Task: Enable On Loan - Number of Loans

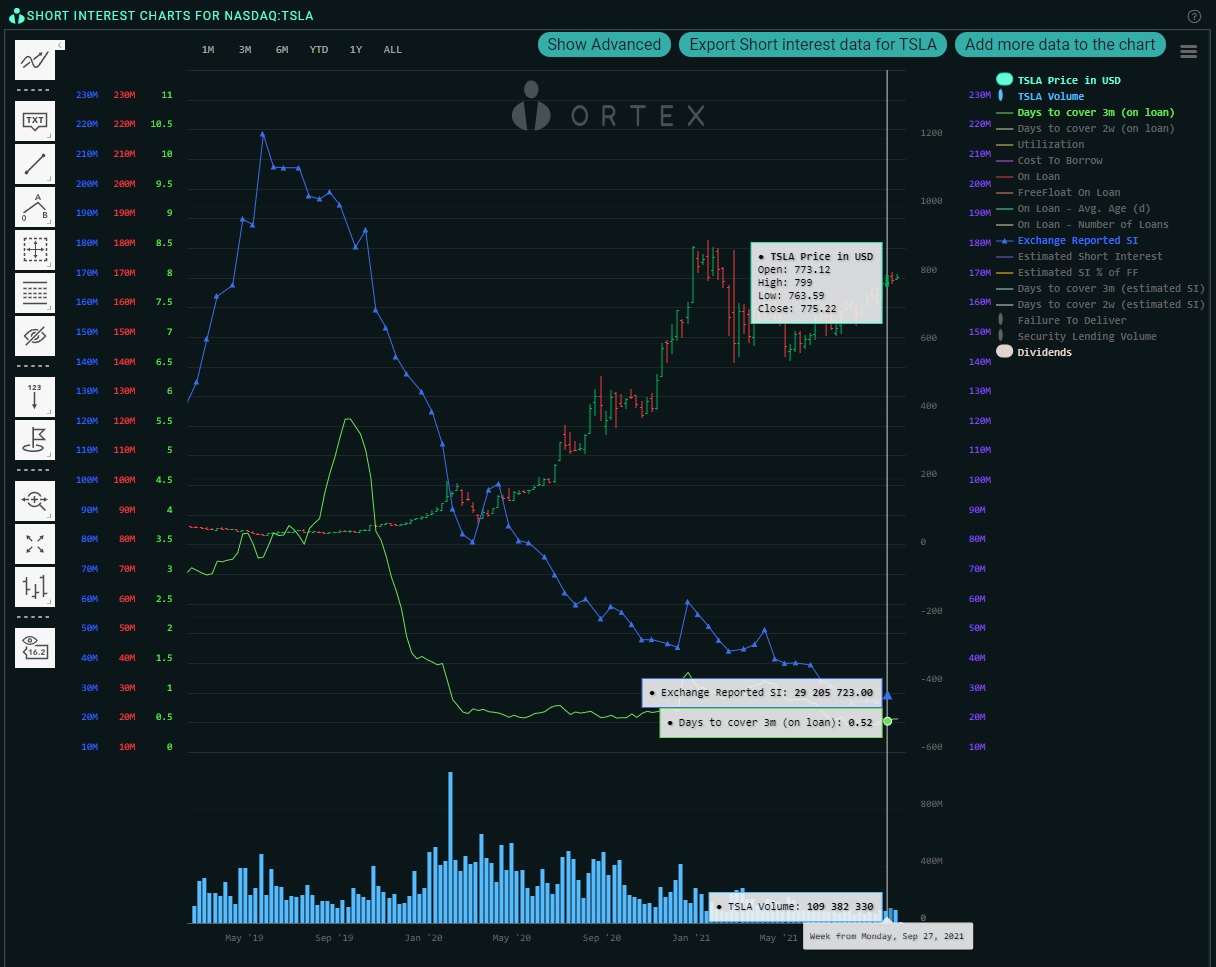Action: [1082, 224]
